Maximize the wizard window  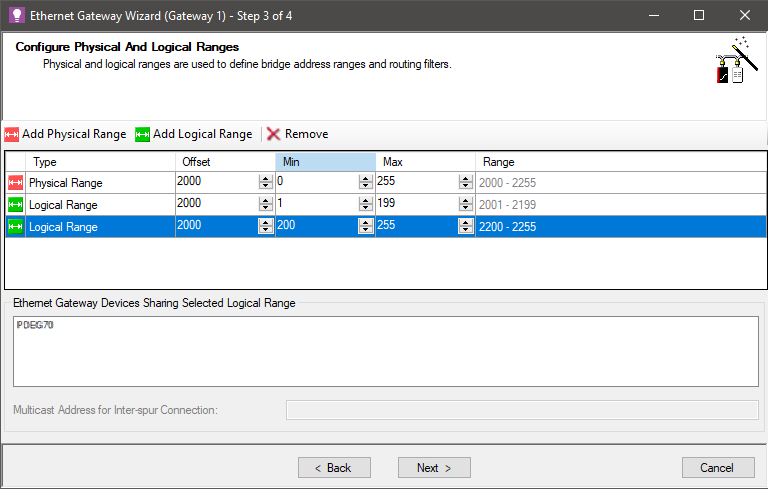tap(699, 15)
